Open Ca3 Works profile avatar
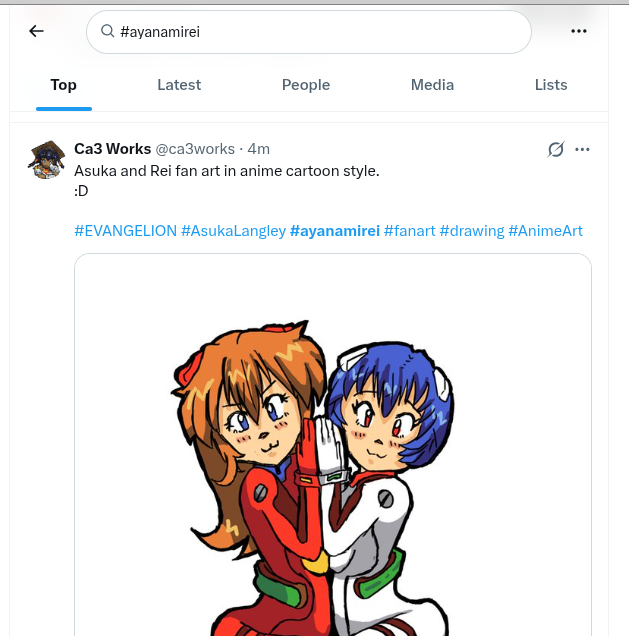This screenshot has height=636, width=629. (47, 160)
